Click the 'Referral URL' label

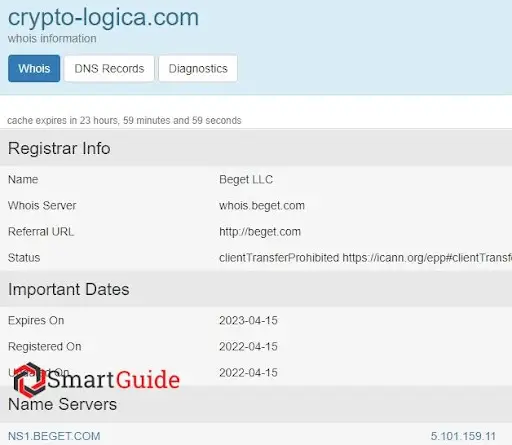point(41,231)
